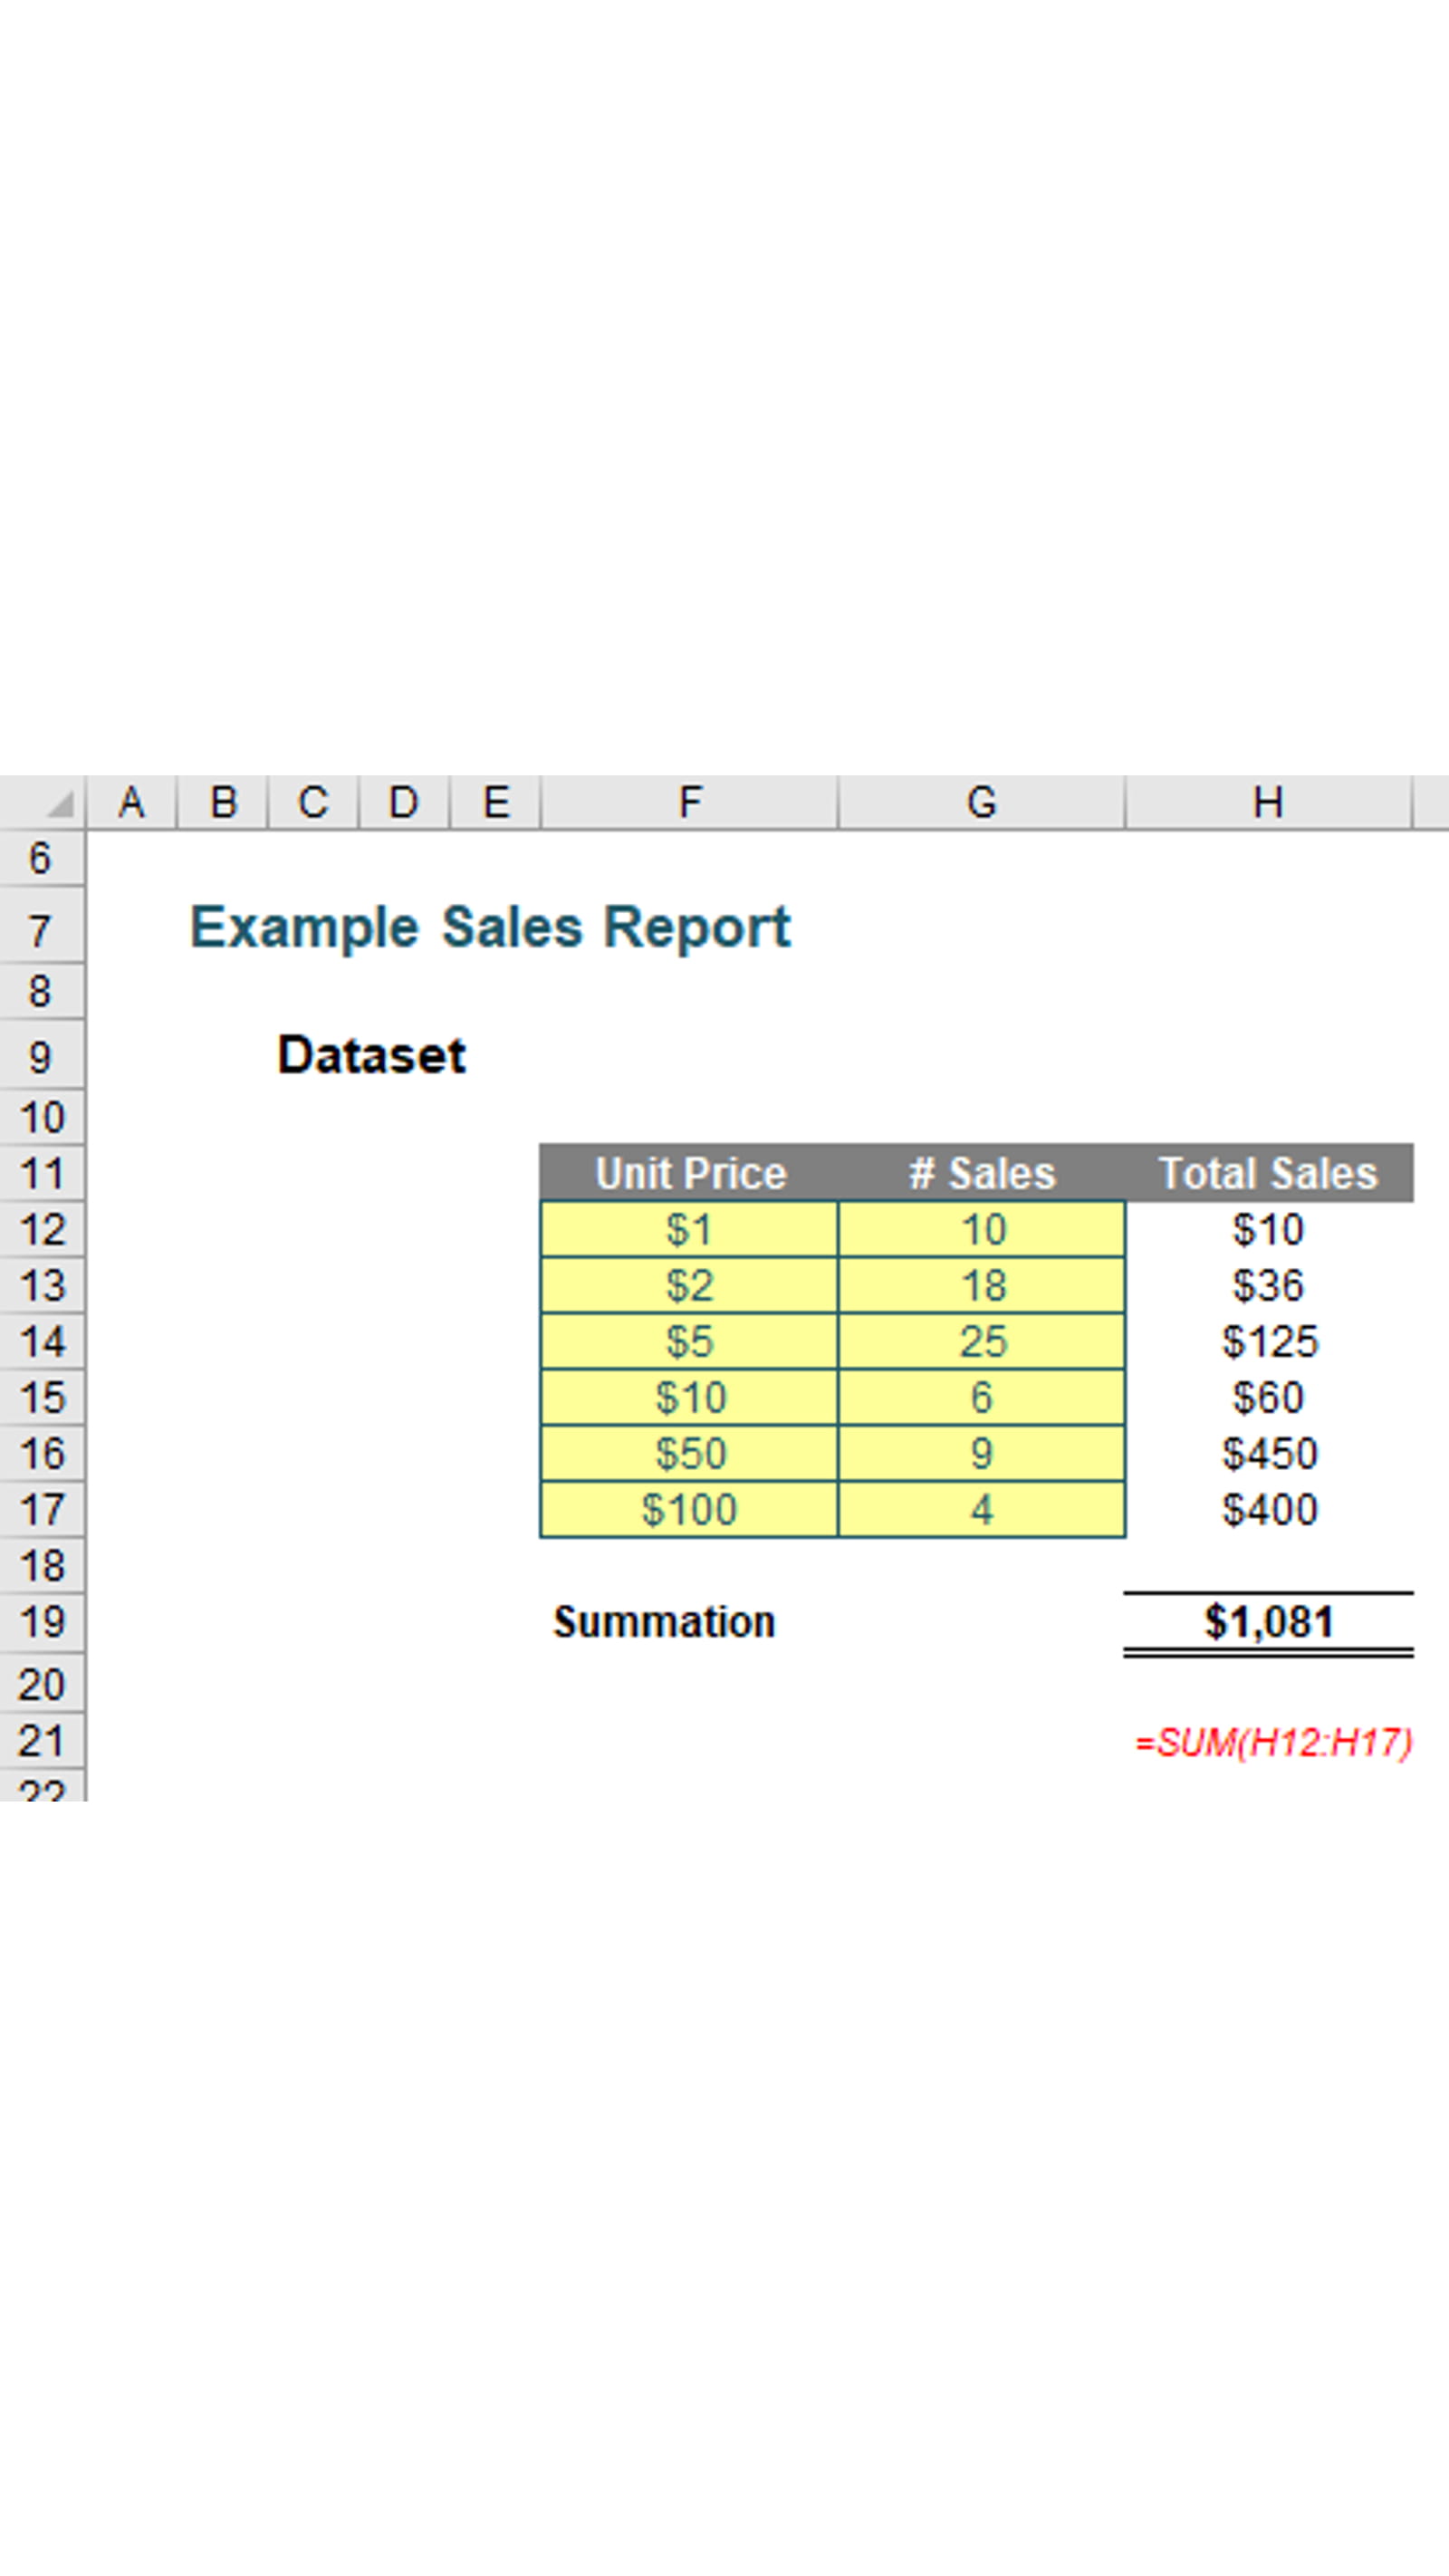This screenshot has width=1449, height=2576.
Task: Select row 7 header
Action: click(x=41, y=930)
